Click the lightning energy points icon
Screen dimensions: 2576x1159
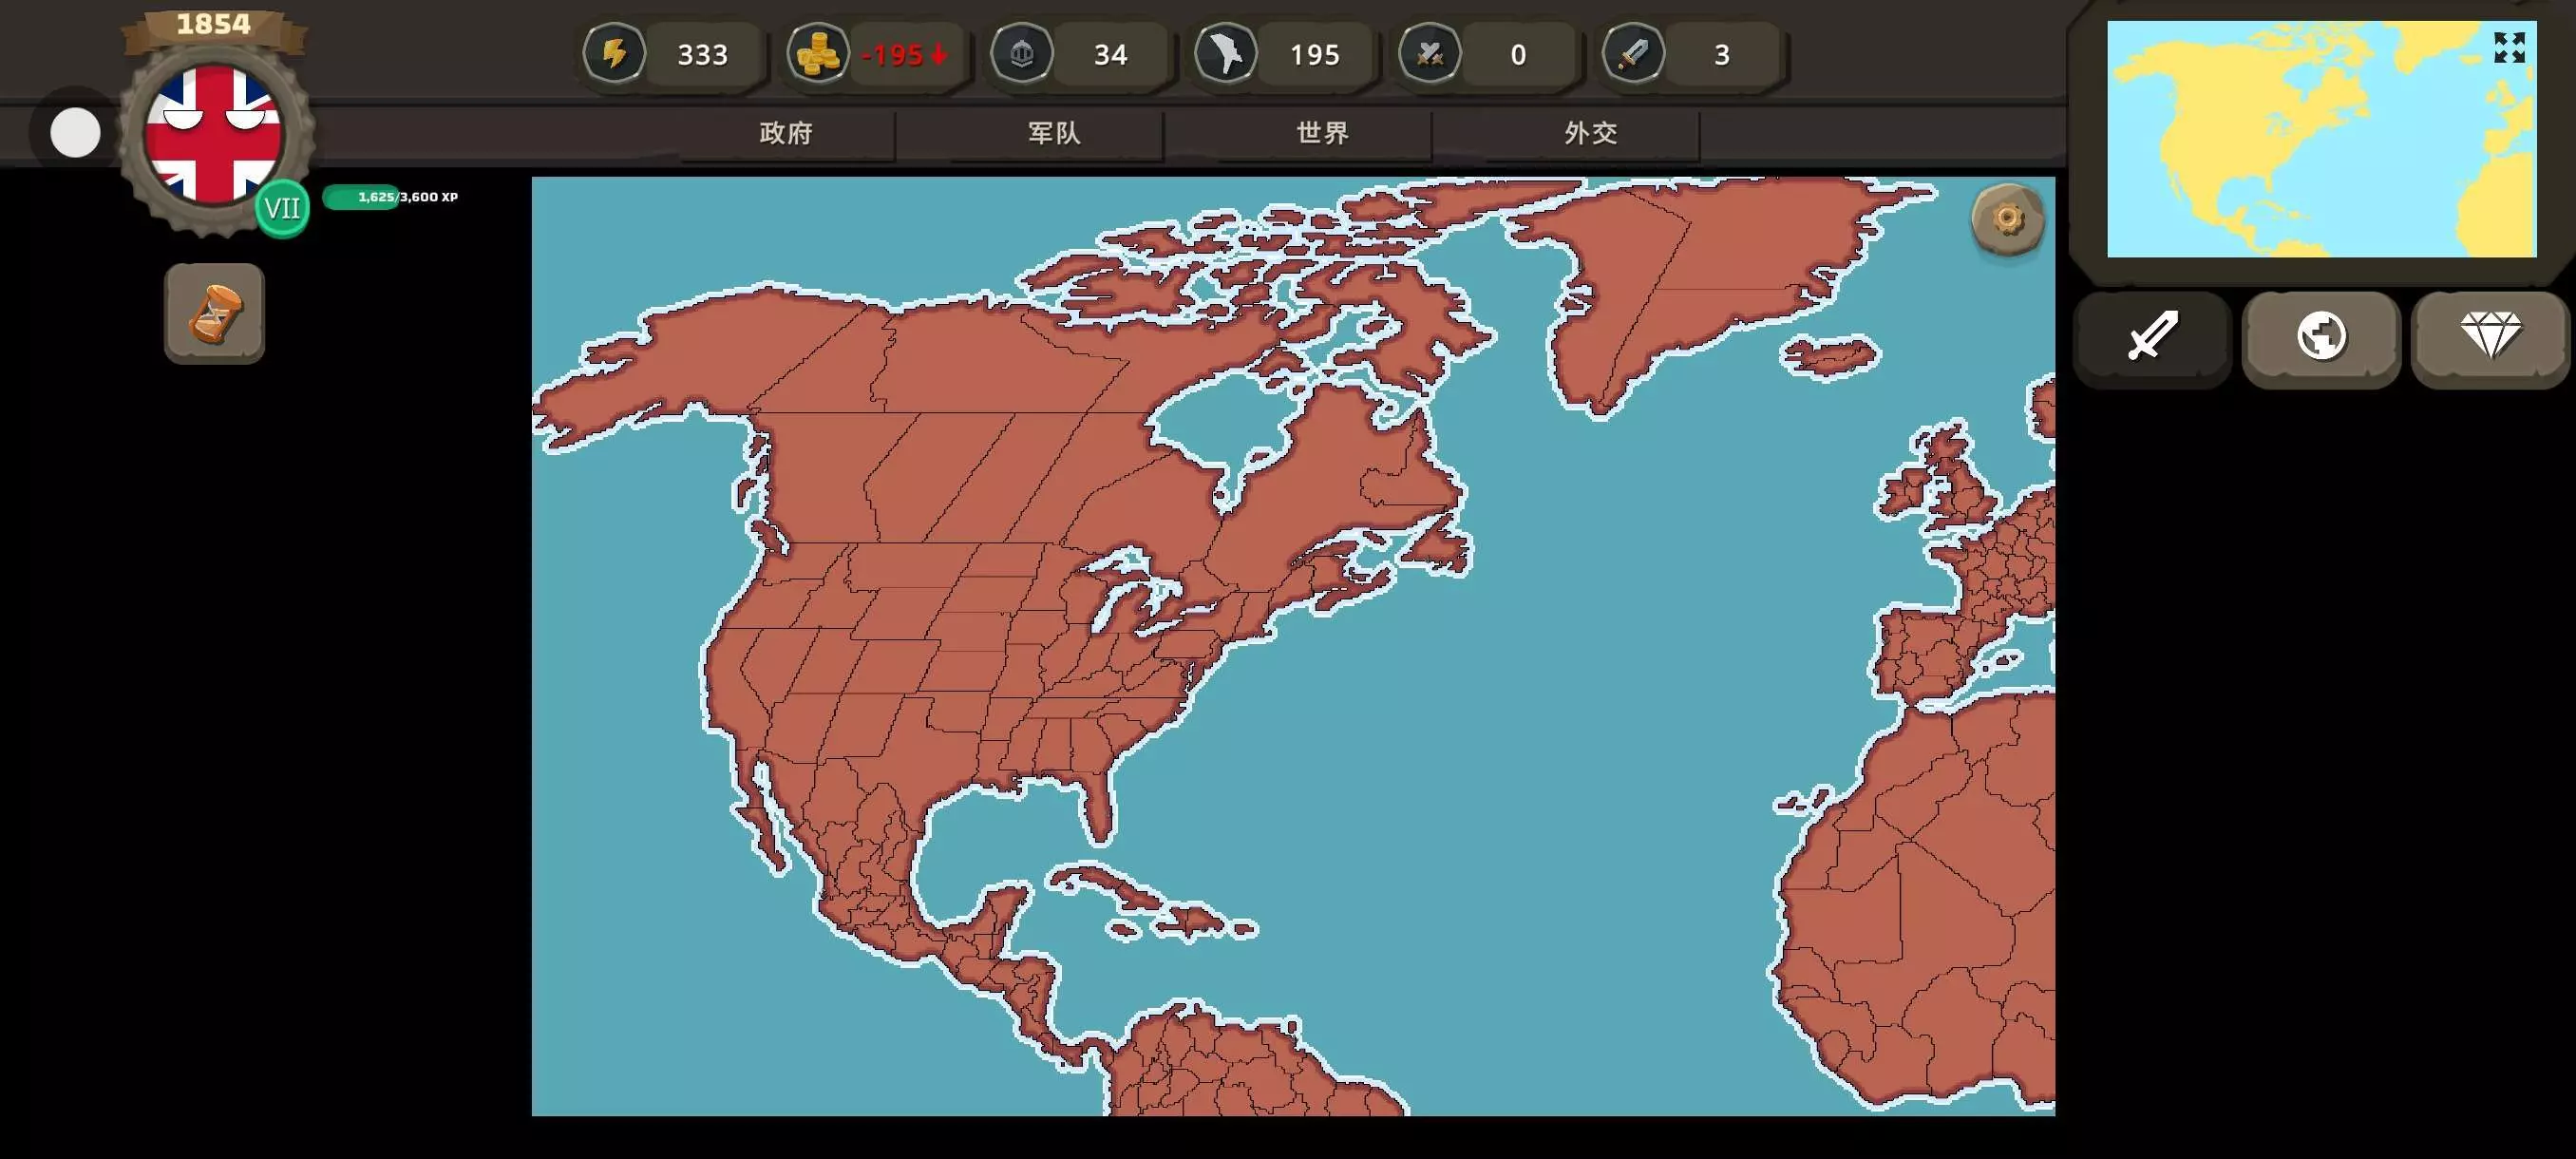(614, 53)
